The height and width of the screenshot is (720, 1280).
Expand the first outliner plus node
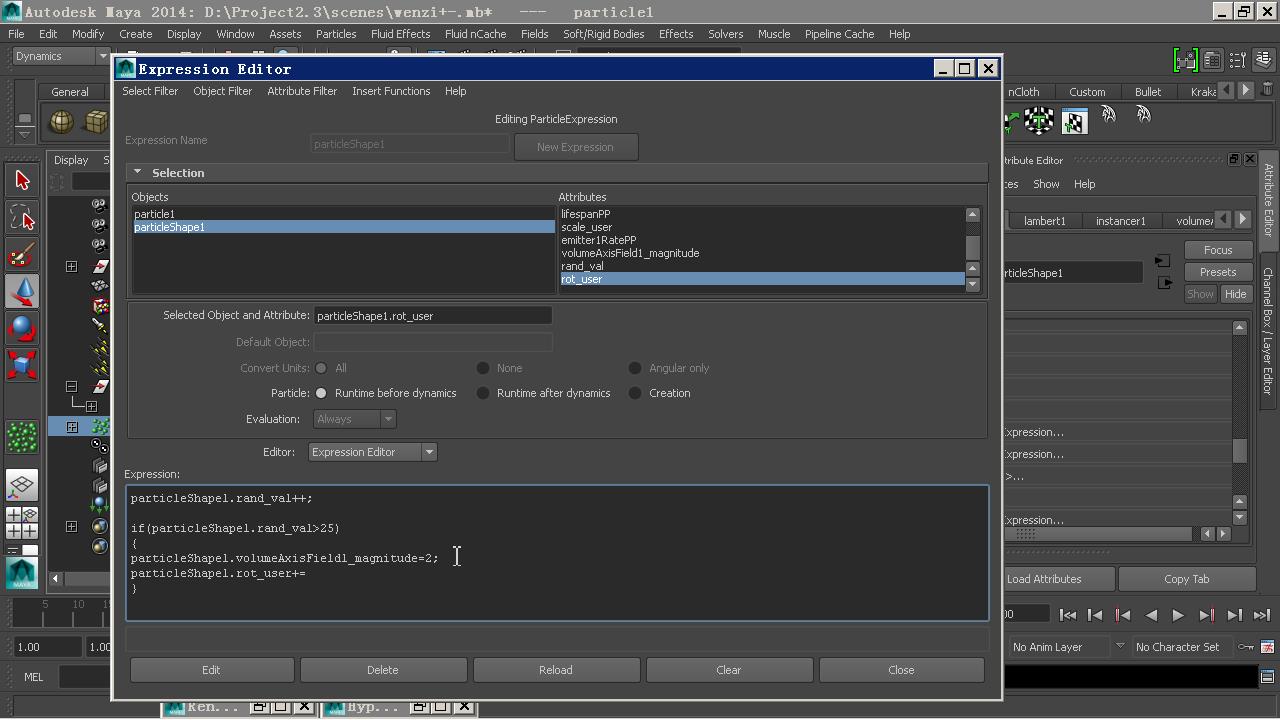(72, 266)
